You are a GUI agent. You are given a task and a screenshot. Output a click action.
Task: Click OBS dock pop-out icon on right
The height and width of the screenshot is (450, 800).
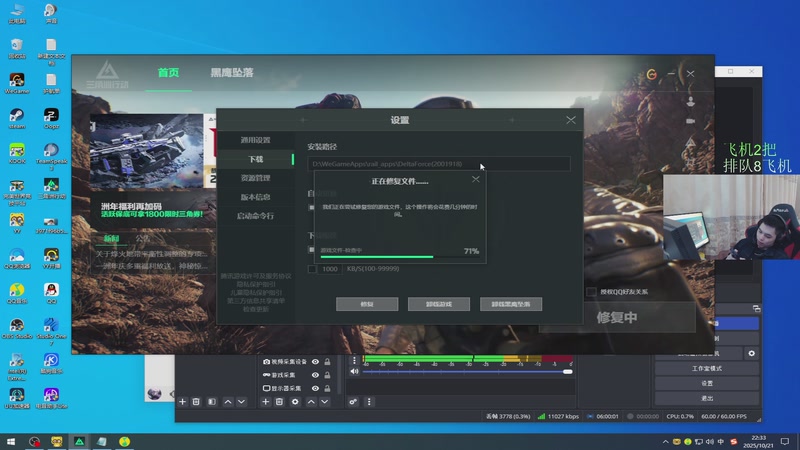tap(756, 309)
